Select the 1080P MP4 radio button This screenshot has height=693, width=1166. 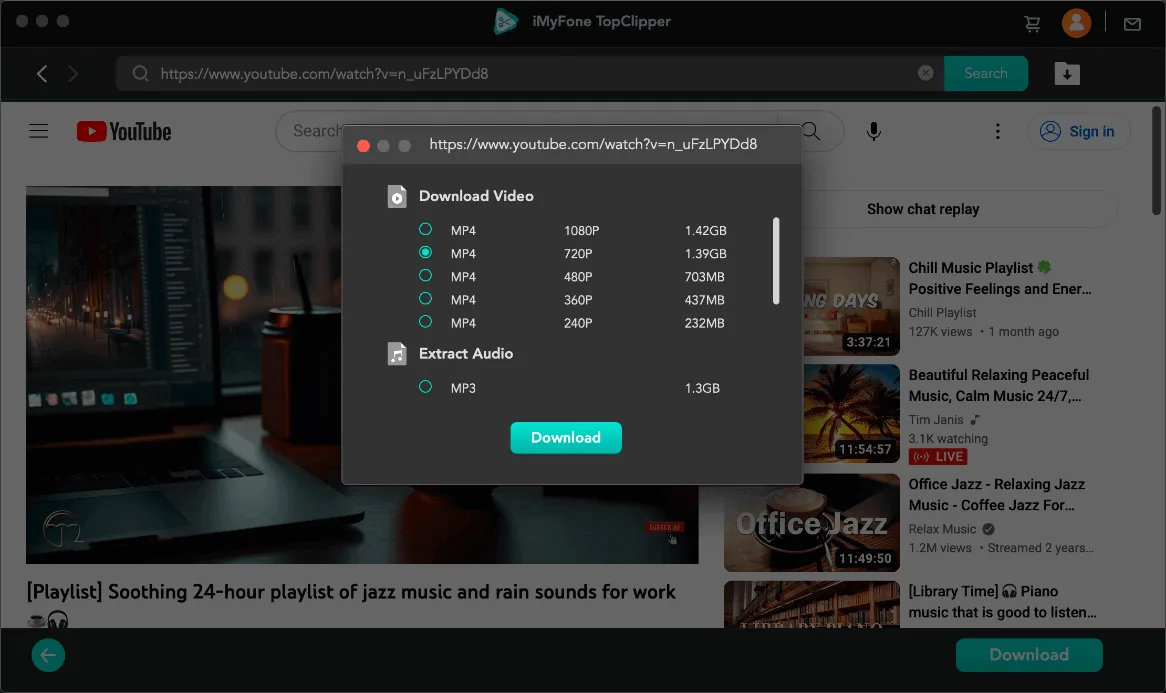(425, 230)
